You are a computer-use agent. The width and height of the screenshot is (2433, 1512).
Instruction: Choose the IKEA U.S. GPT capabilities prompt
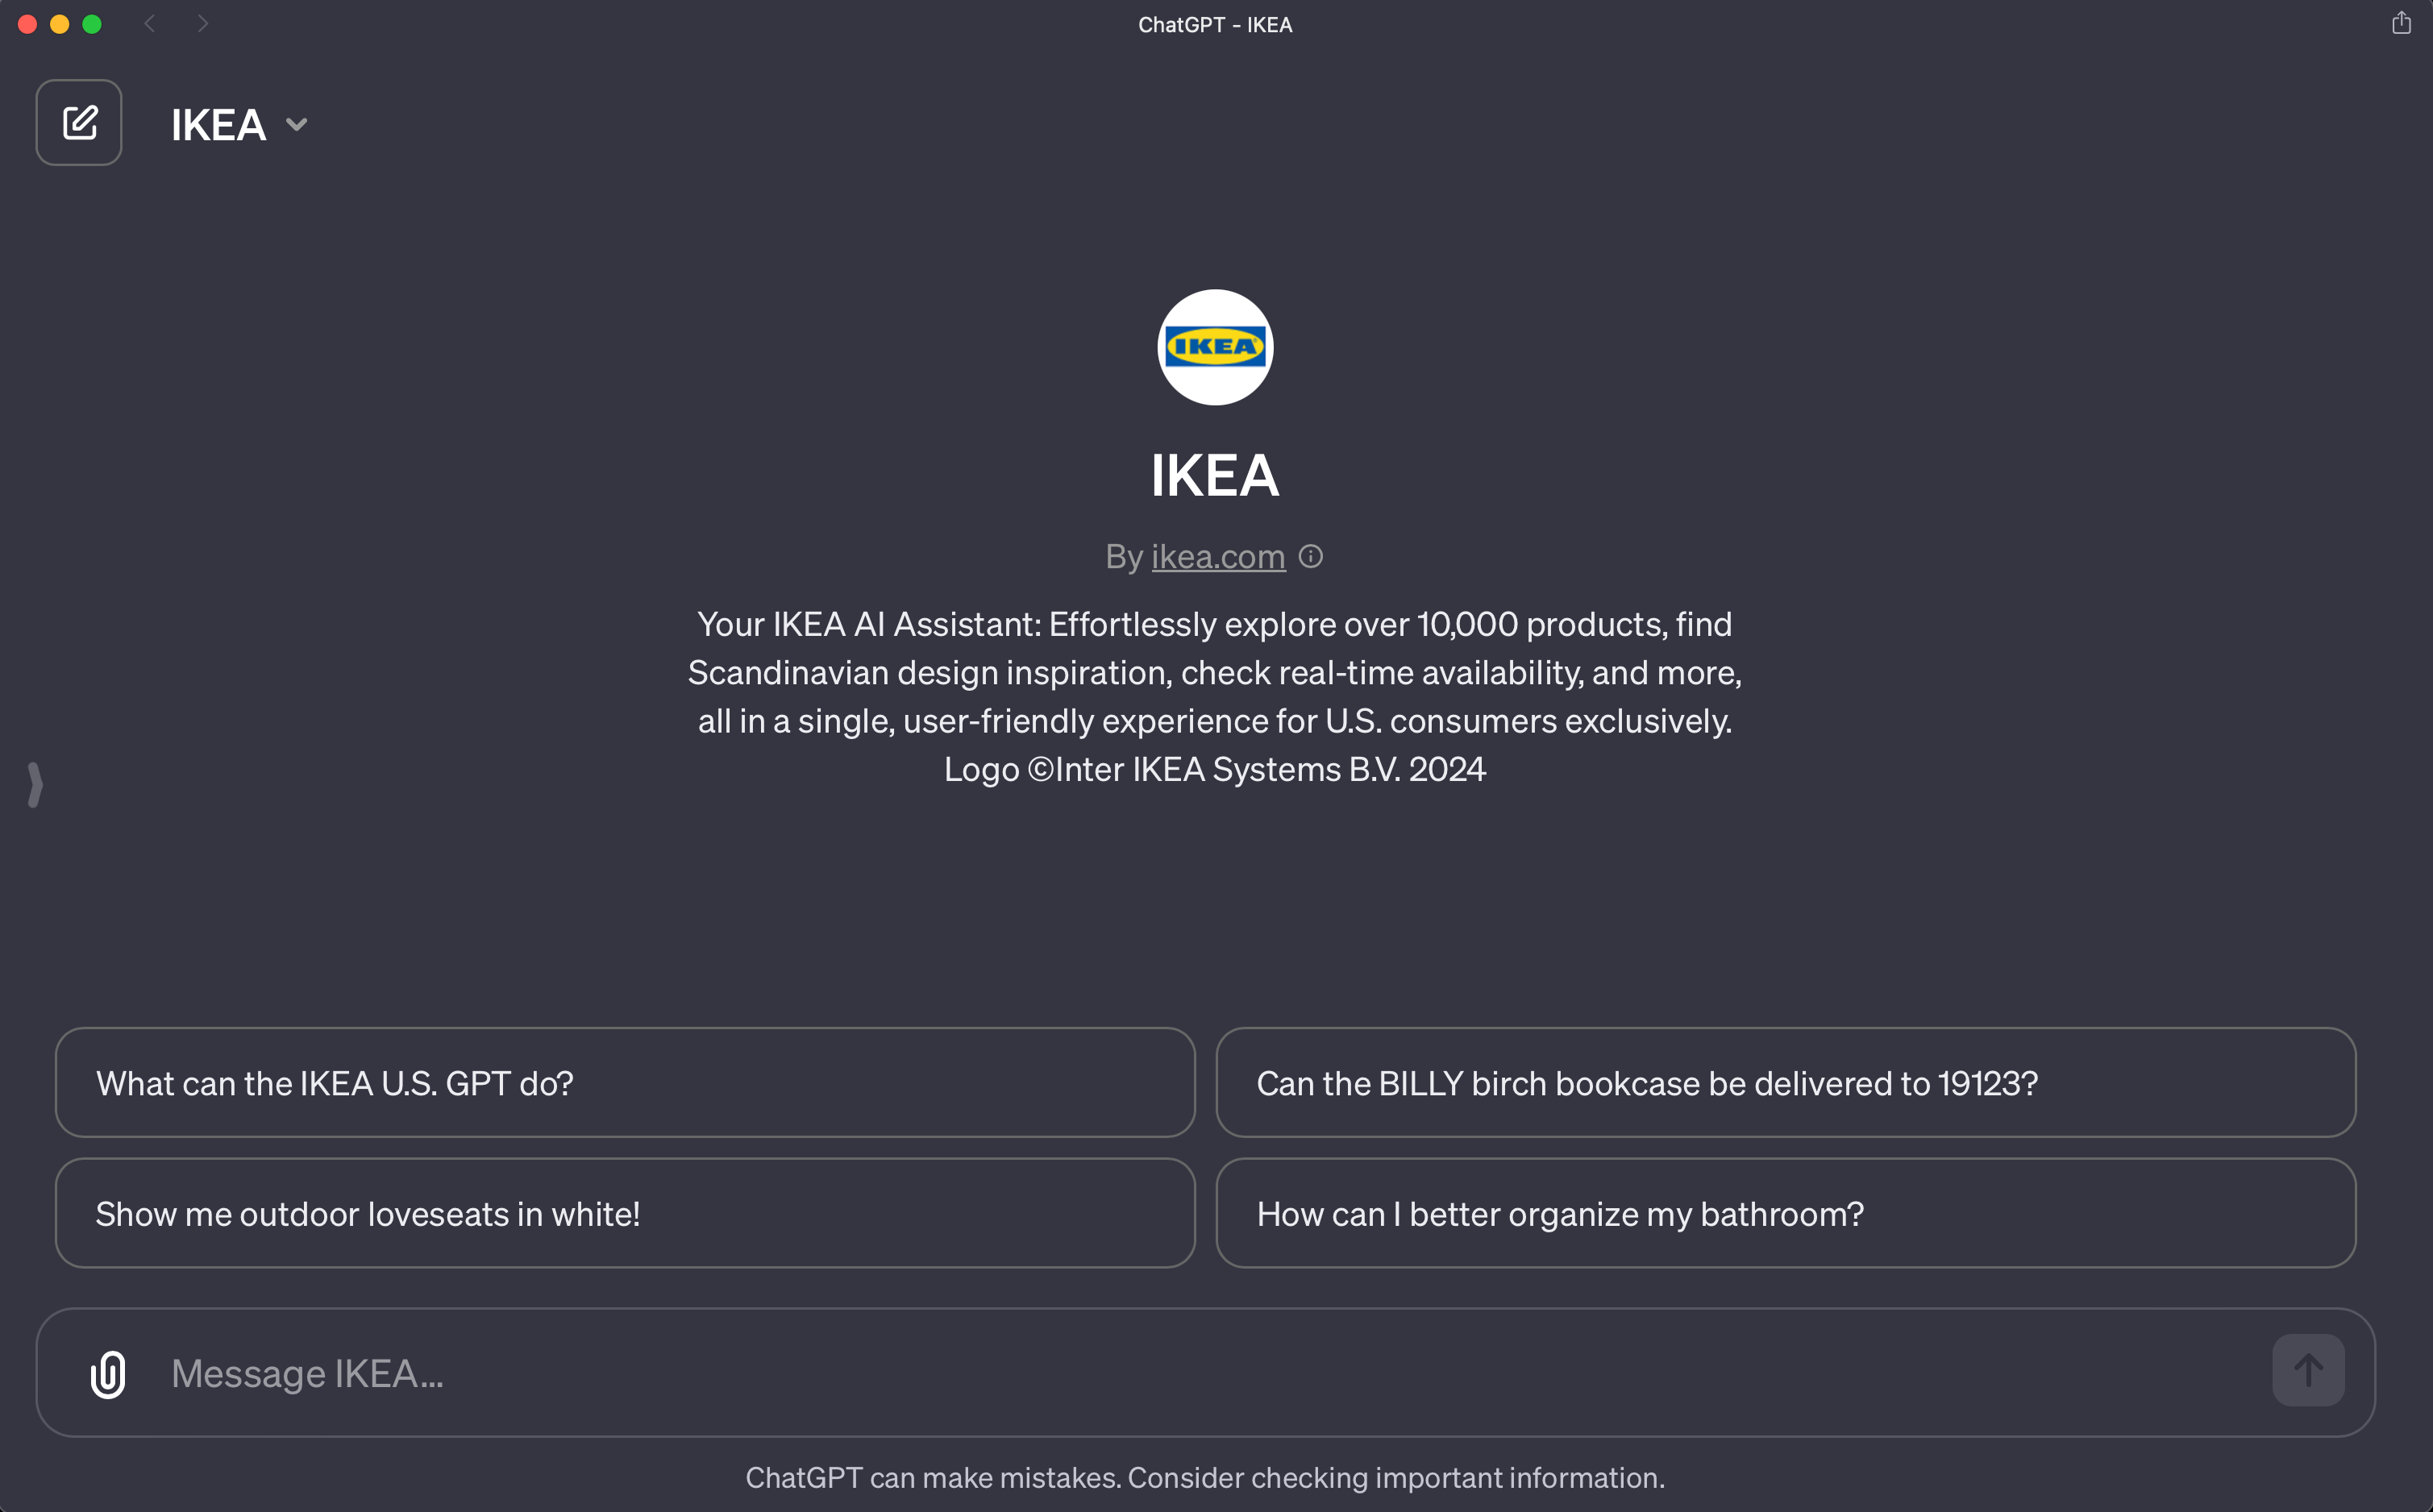tap(626, 1083)
